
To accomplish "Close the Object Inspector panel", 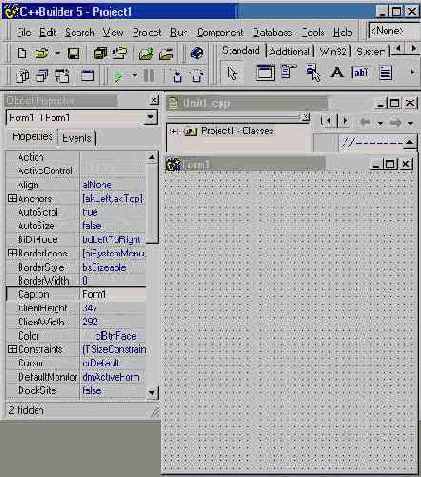I will tap(154, 100).
